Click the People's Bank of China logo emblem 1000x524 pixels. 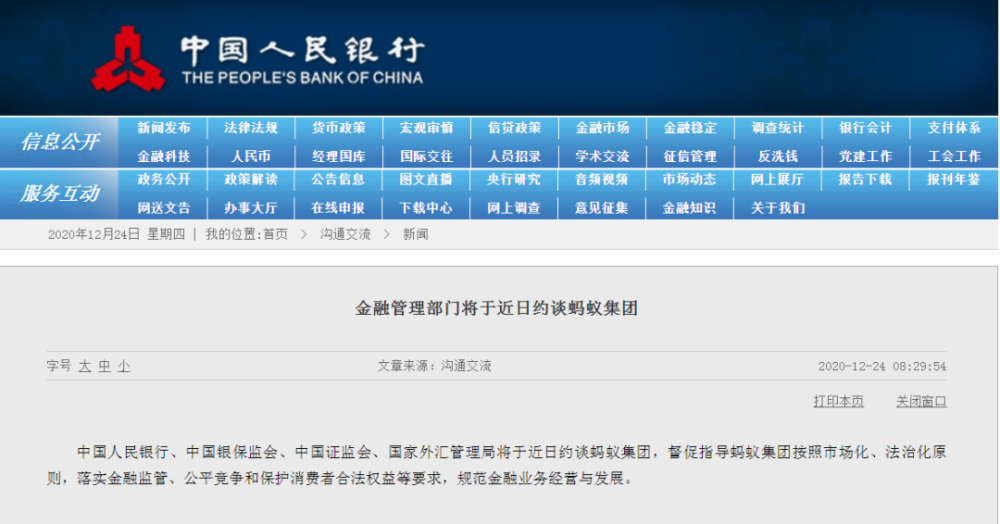click(128, 60)
